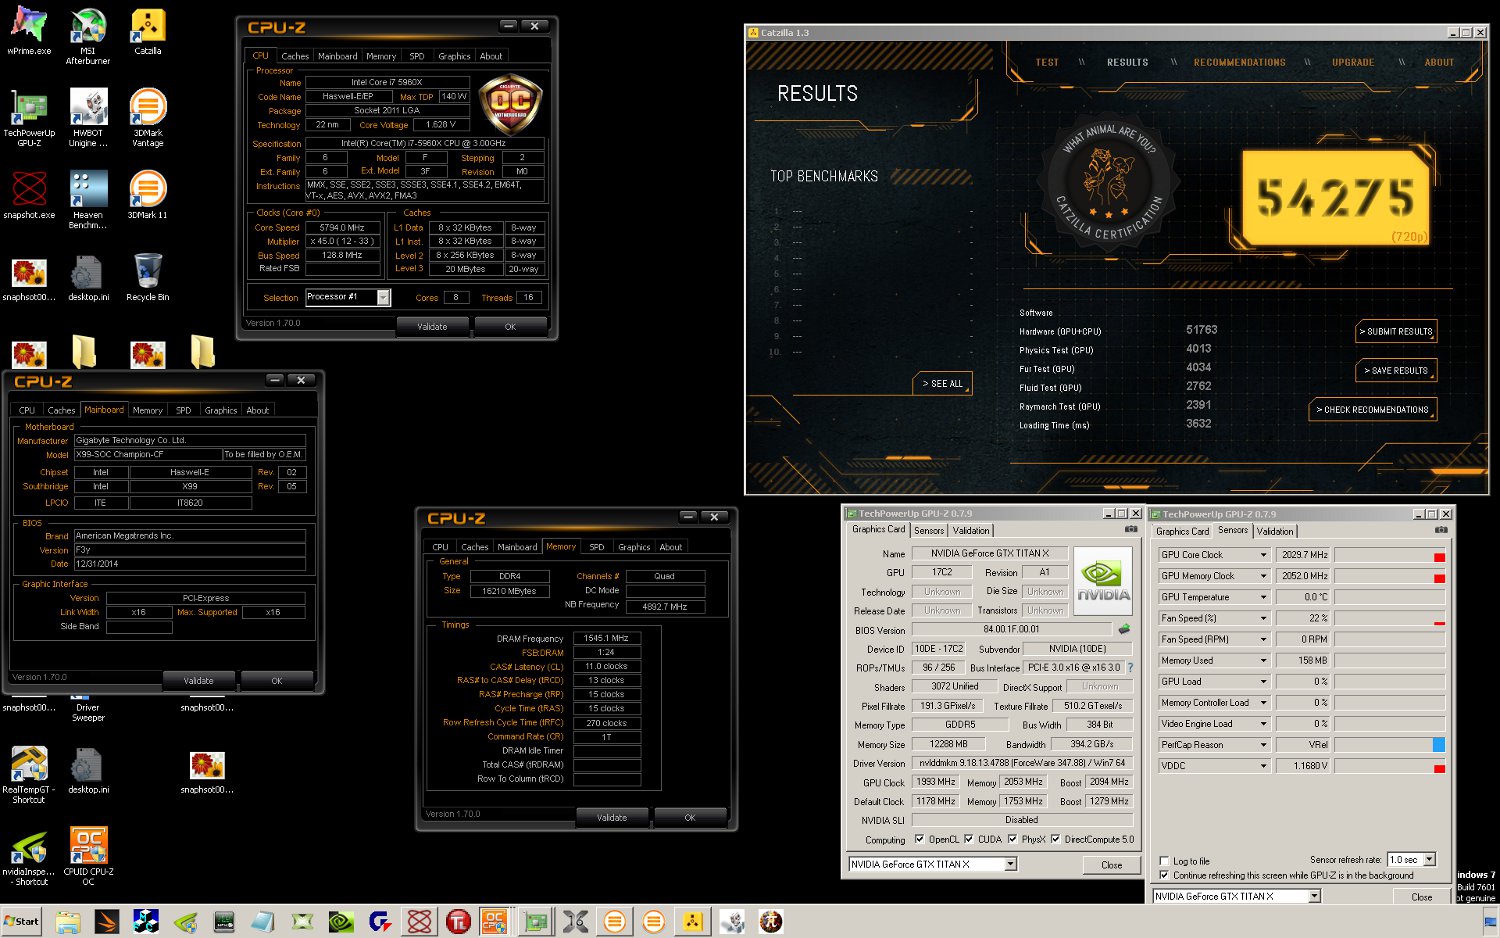Click CHECK RECOMMENDATIONS in Catzilla
The height and width of the screenshot is (938, 1500).
tap(1372, 409)
